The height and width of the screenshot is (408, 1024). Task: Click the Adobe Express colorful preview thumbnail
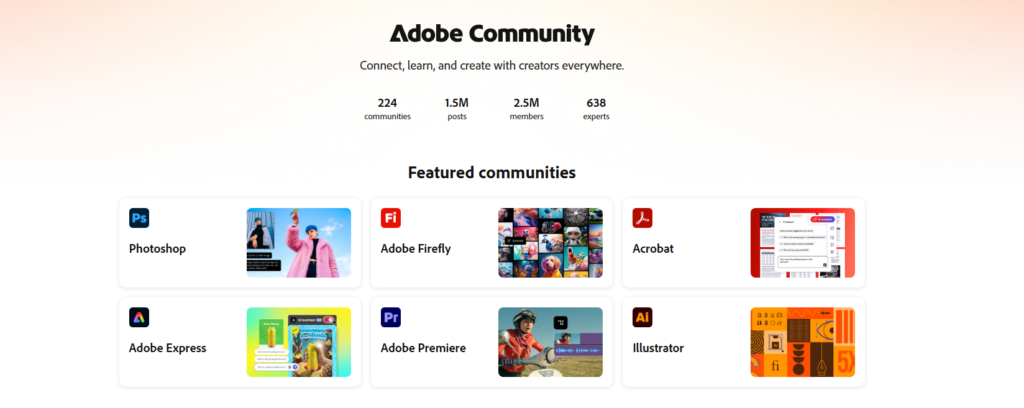(x=298, y=342)
